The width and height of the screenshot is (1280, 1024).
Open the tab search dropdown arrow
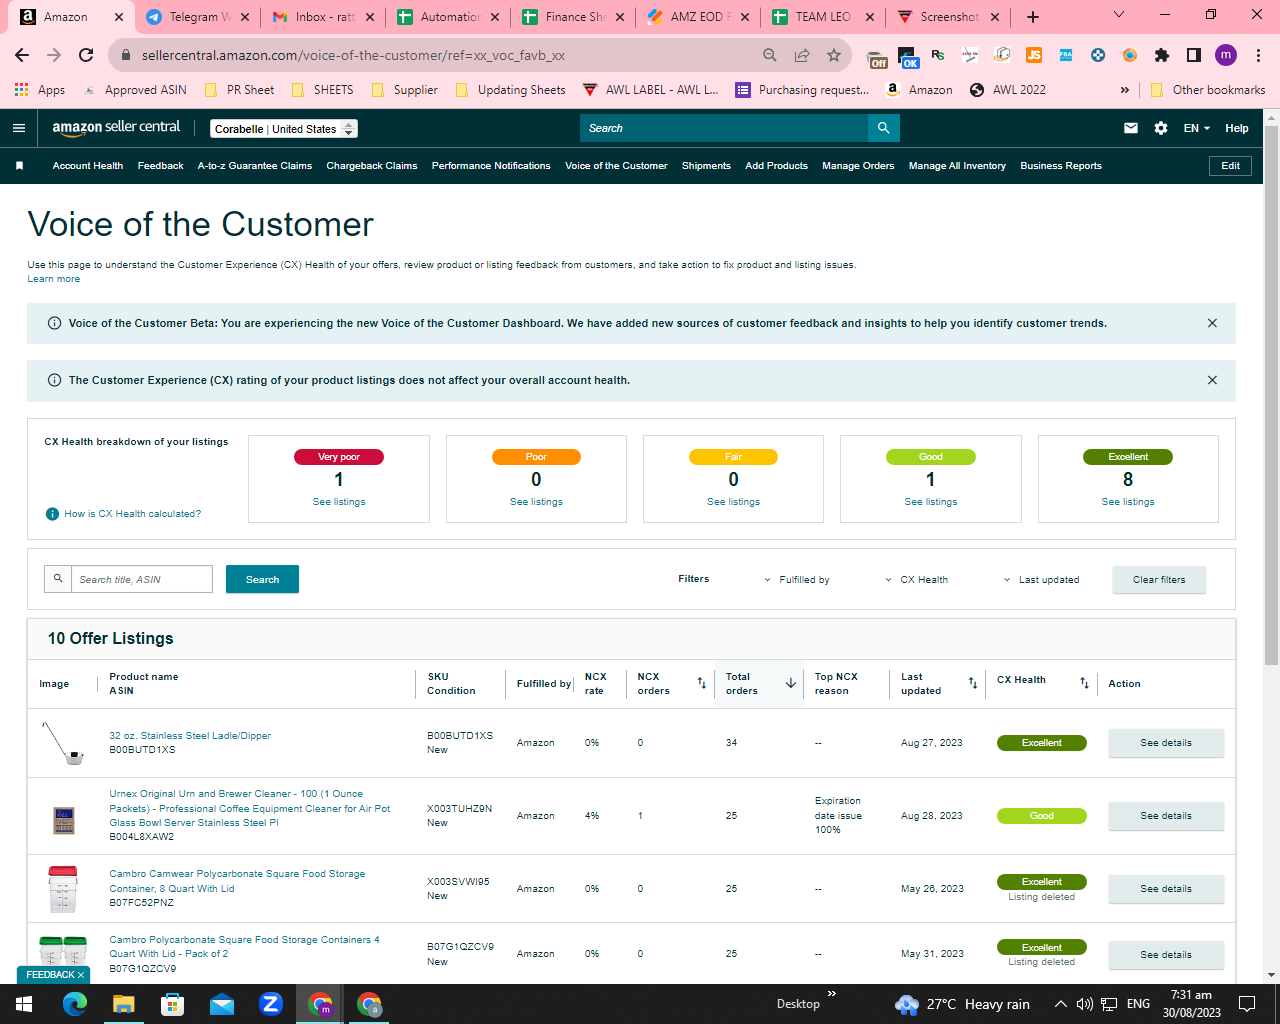coord(1119,15)
